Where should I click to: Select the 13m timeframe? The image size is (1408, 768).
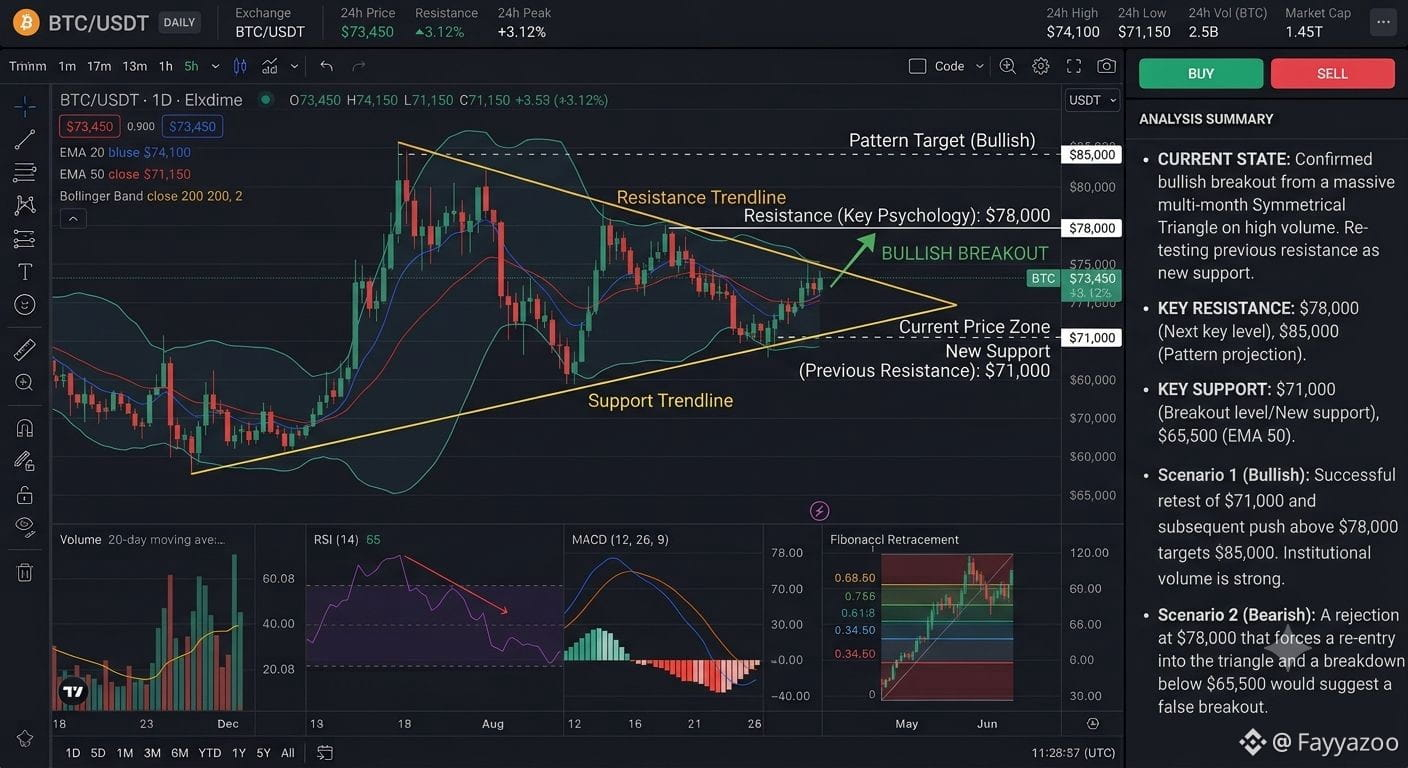point(135,66)
